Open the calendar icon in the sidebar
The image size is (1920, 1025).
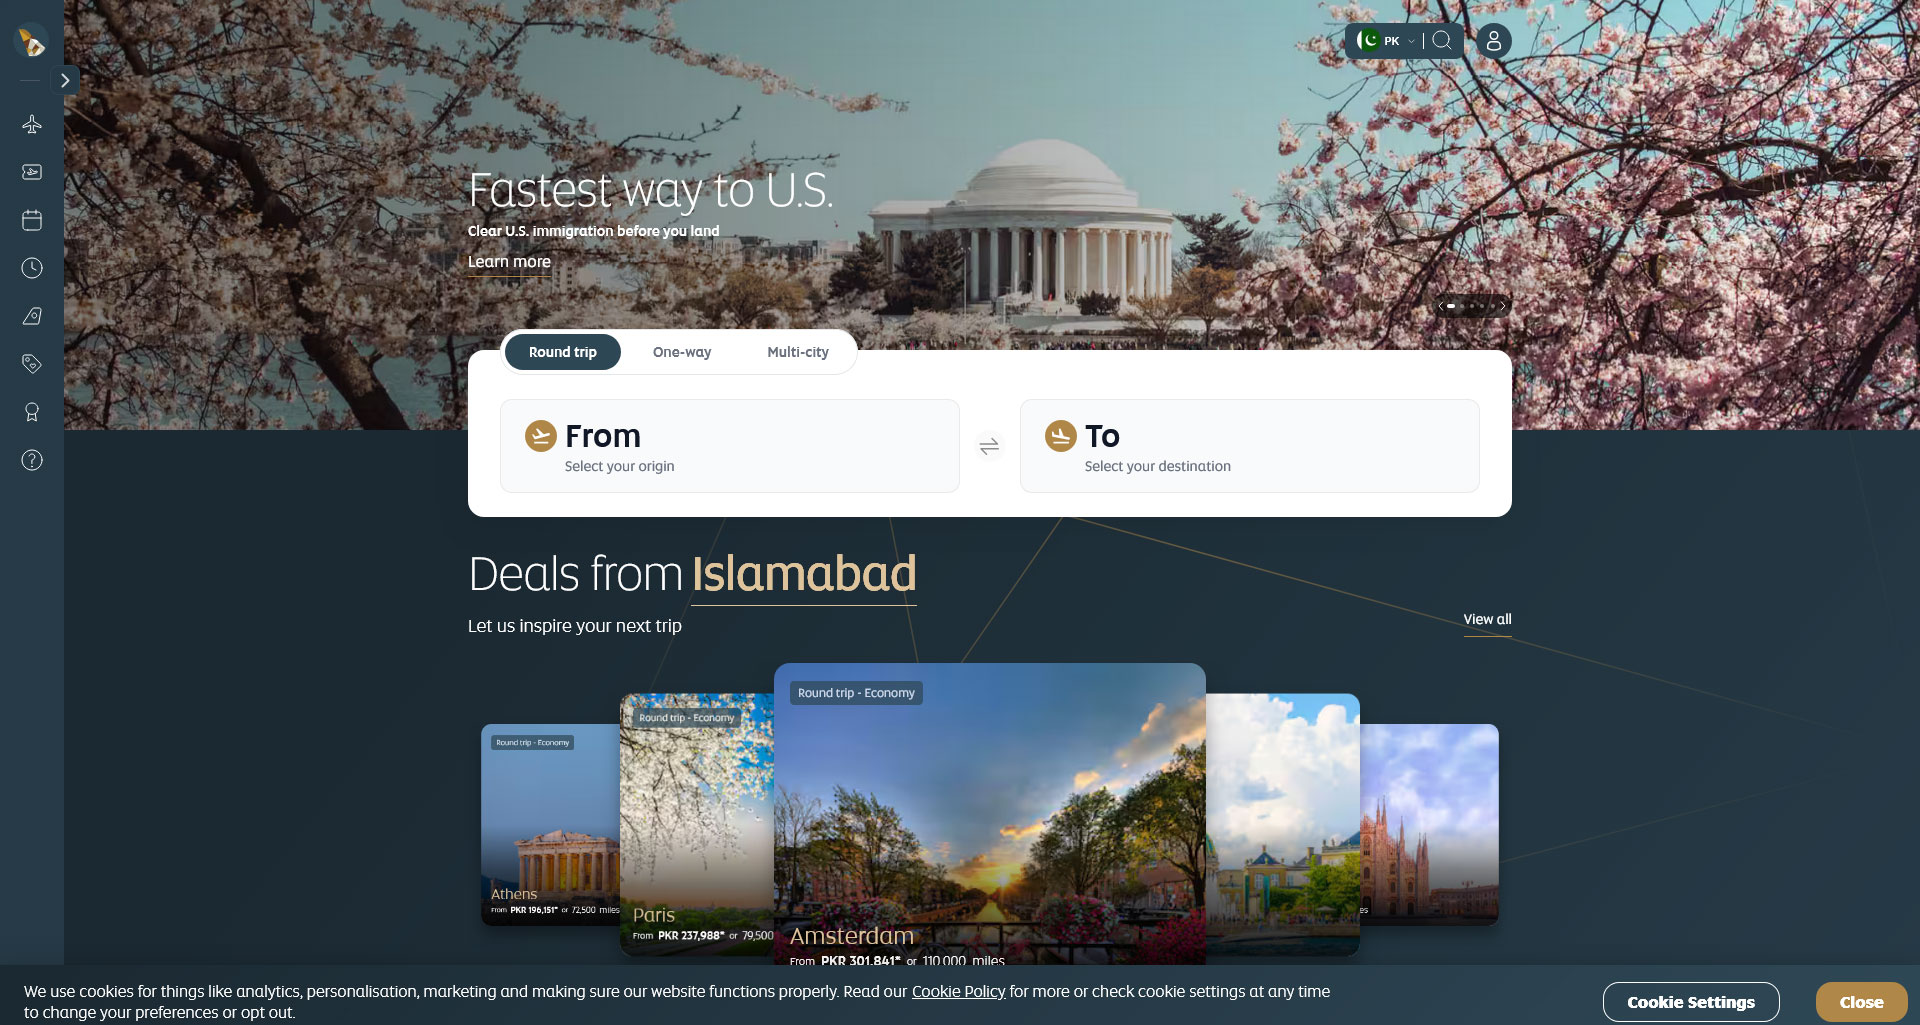click(32, 220)
